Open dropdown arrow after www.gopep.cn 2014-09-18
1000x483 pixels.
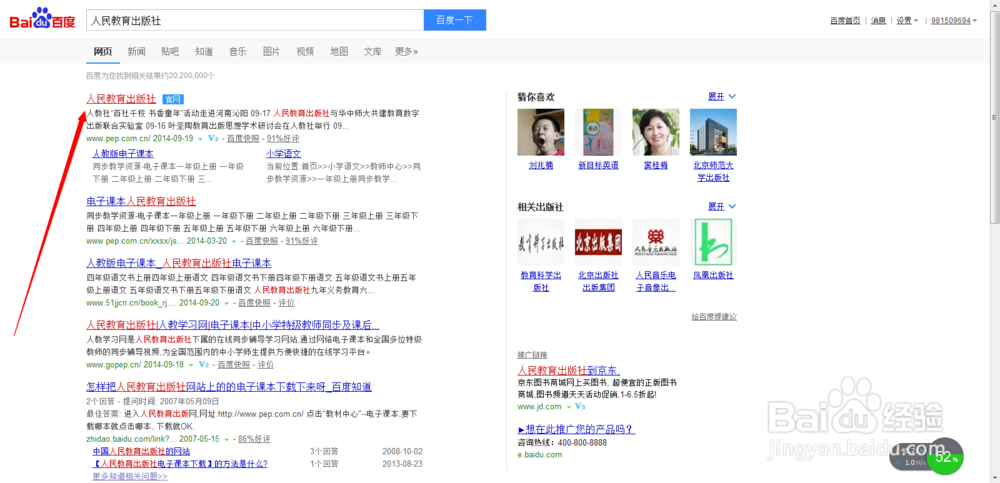click(x=191, y=365)
